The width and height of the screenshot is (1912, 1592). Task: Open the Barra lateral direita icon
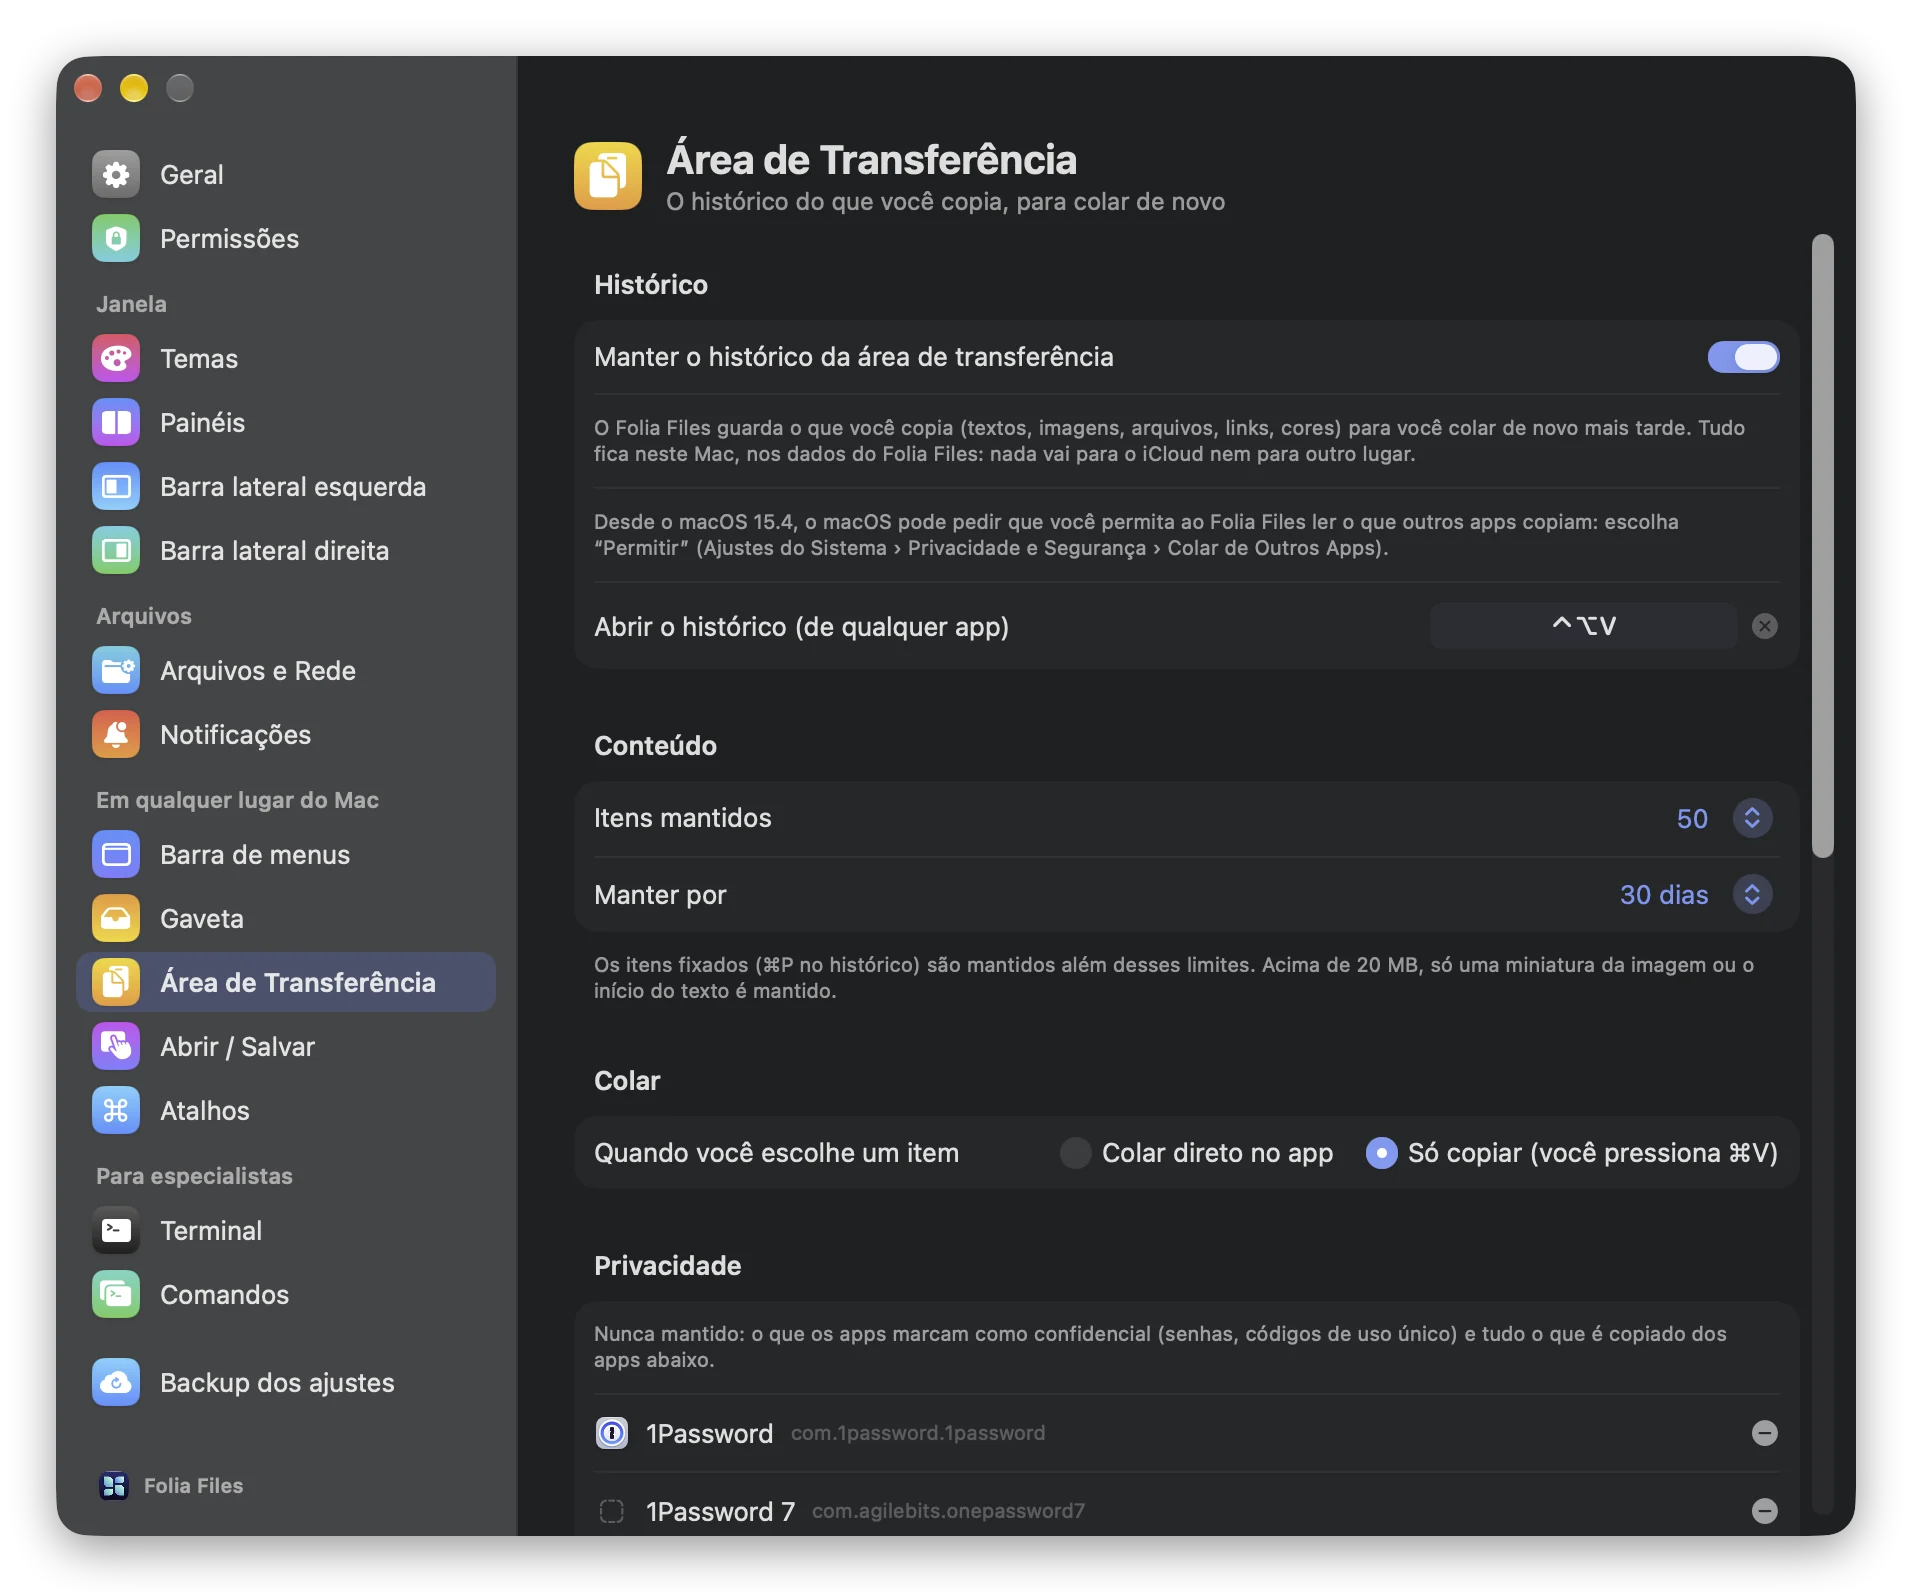coord(116,551)
